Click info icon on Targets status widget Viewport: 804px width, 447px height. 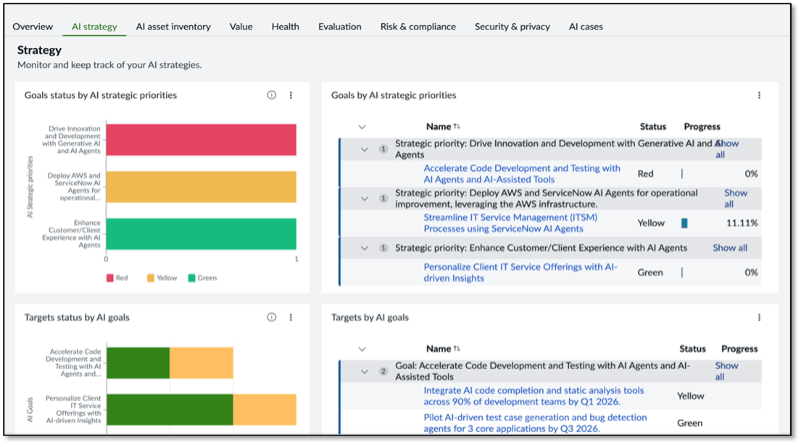(271, 317)
